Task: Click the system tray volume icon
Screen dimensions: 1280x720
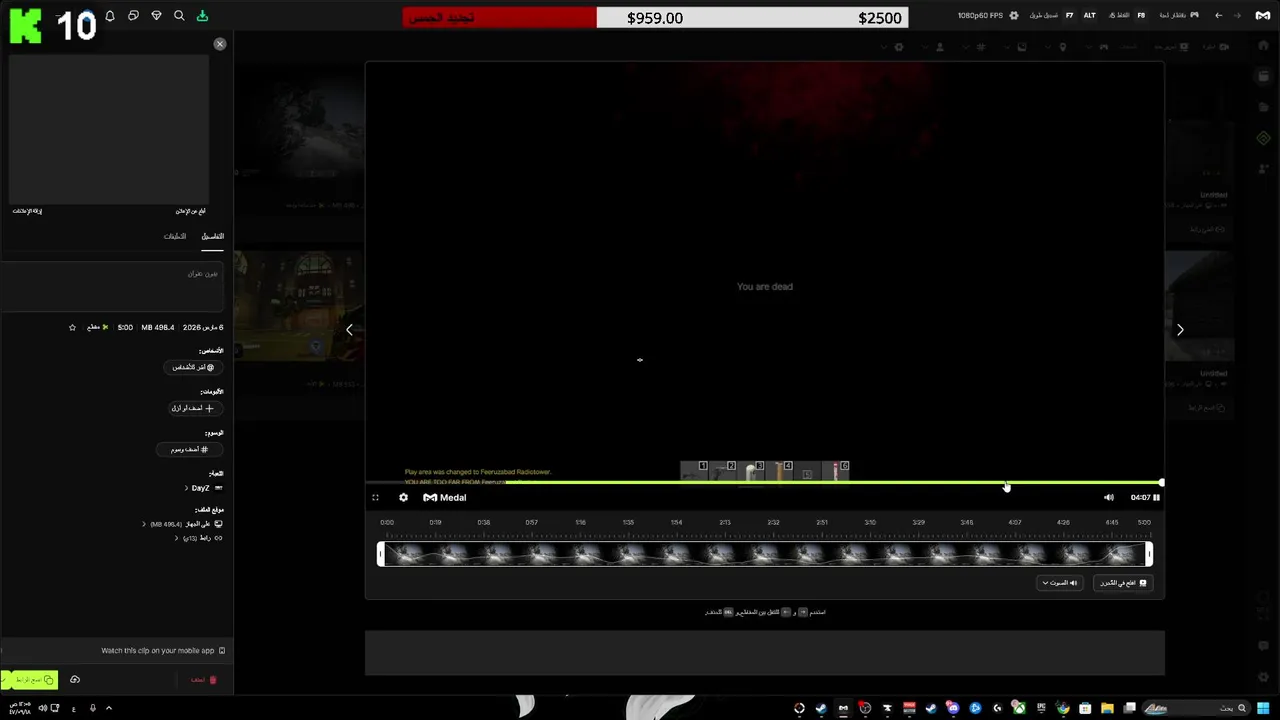Action: pyautogui.click(x=43, y=708)
